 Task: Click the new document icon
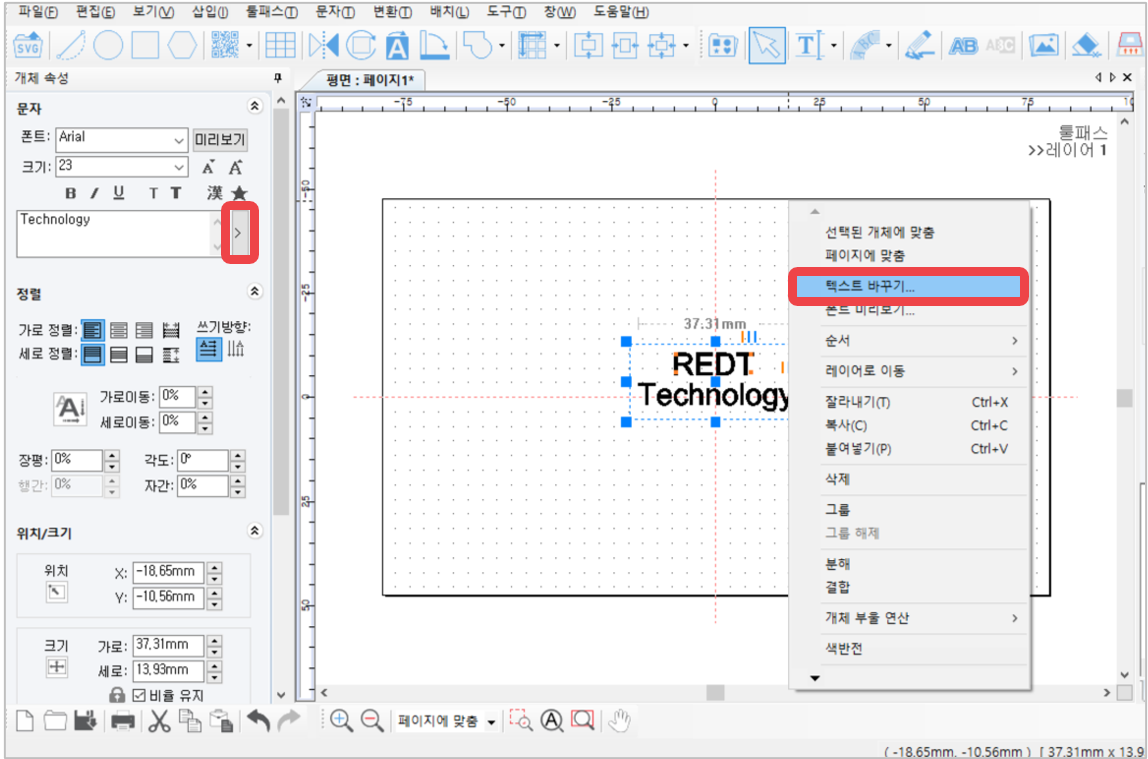click(25, 721)
